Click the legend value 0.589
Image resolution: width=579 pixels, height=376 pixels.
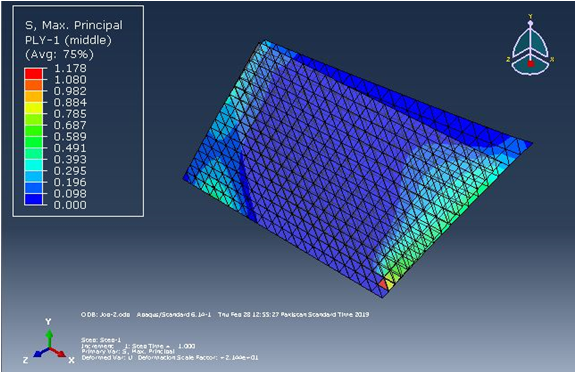(x=70, y=137)
